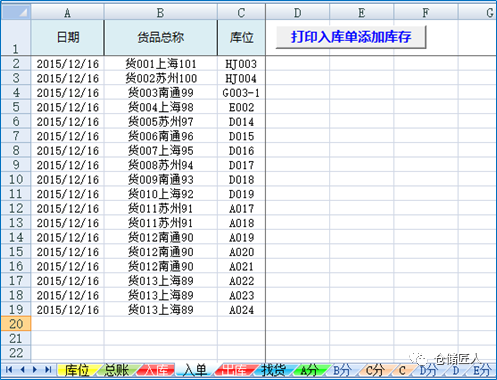Select location cell A024
This screenshot has height=380, width=497.
click(241, 309)
